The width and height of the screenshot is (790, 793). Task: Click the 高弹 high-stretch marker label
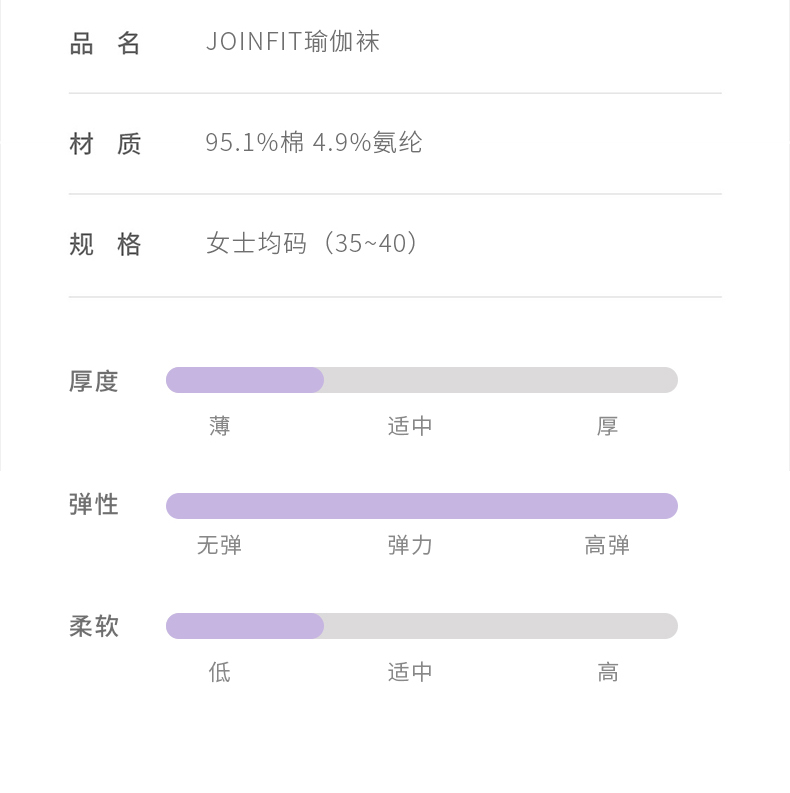[x=607, y=546]
